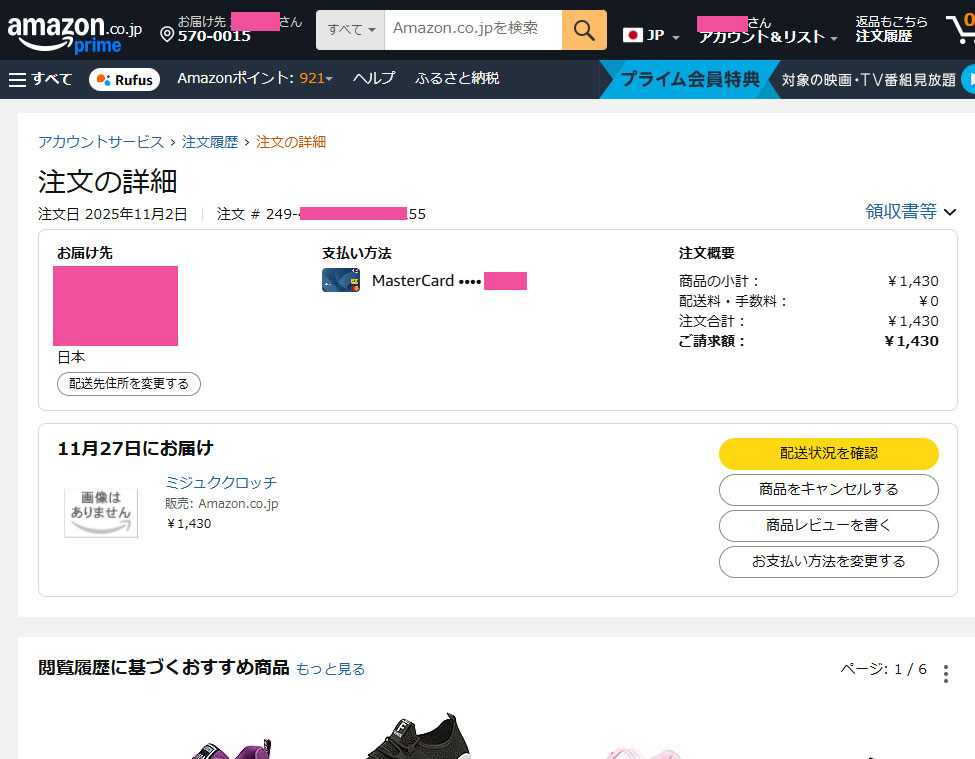Click the delivery location pin icon

click(x=167, y=35)
